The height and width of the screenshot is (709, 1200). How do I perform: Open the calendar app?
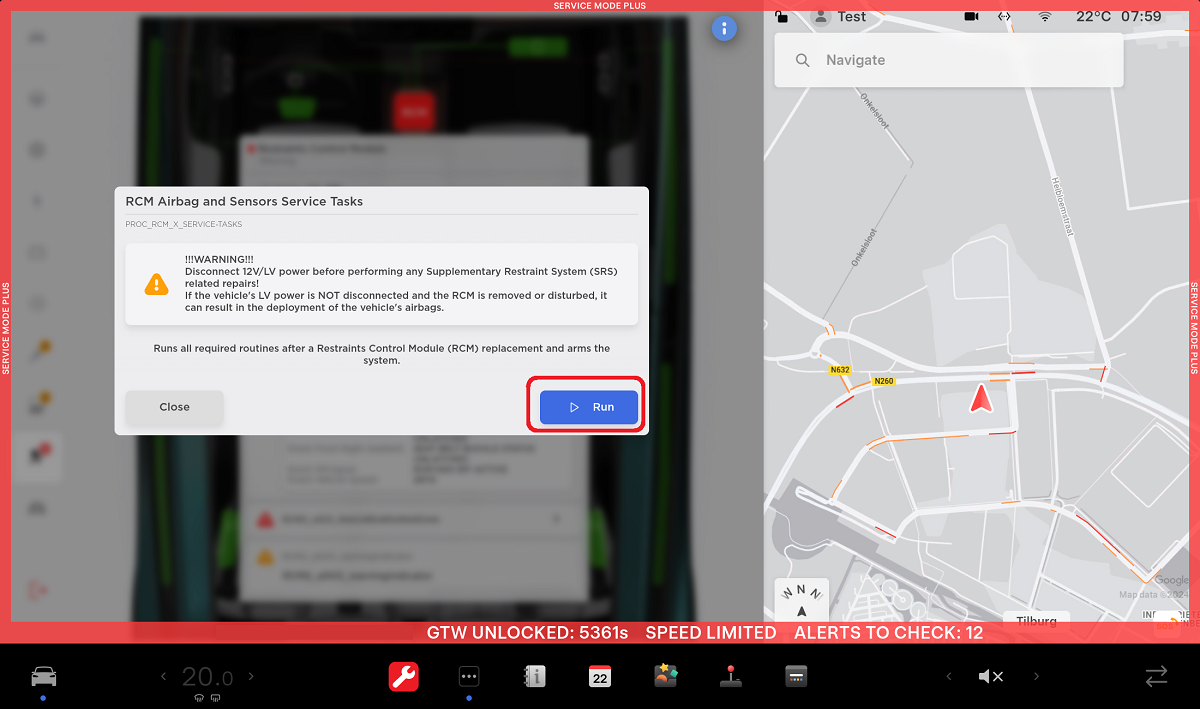600,677
